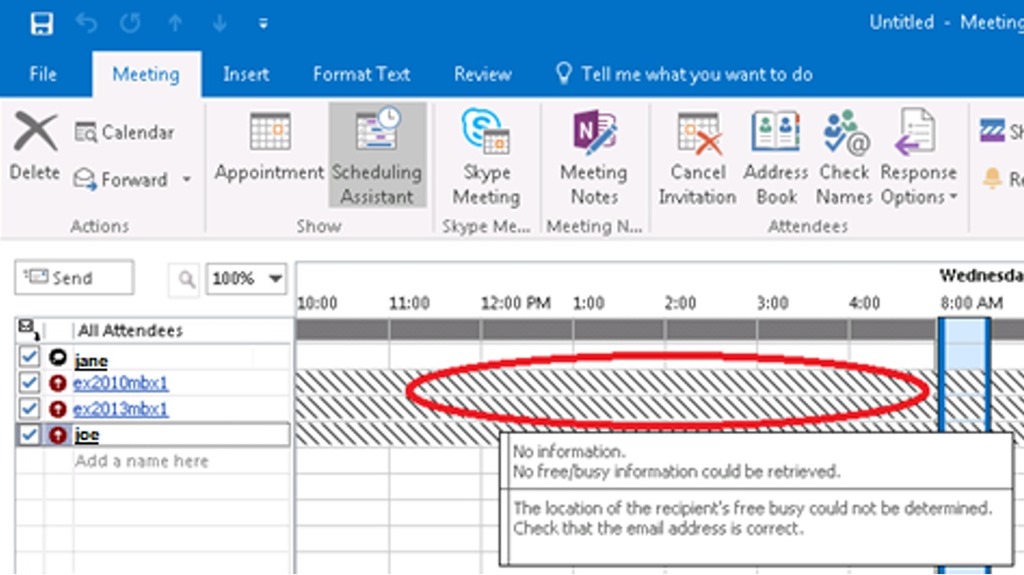This screenshot has width=1024, height=575.
Task: Click the Show As ribbon icon
Action: (x=992, y=130)
